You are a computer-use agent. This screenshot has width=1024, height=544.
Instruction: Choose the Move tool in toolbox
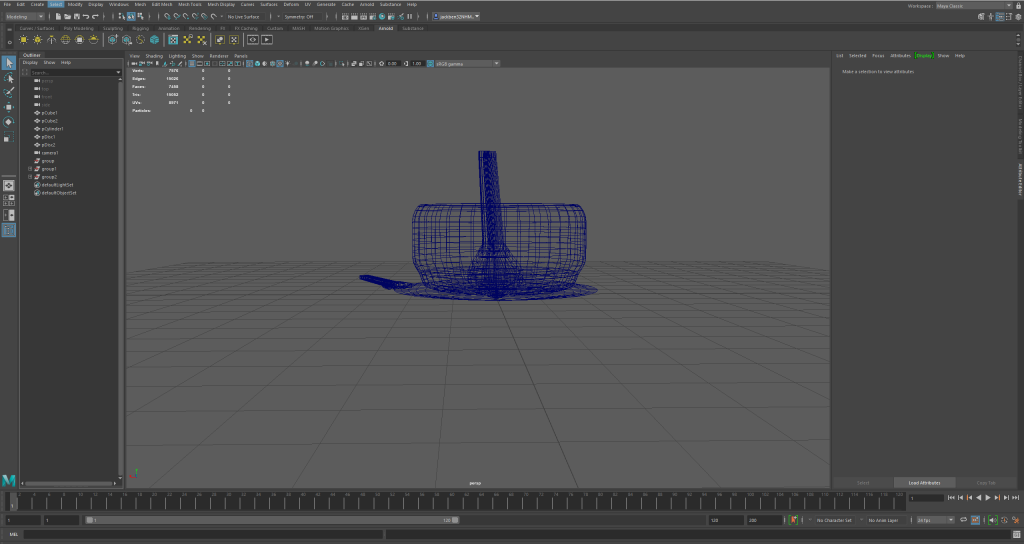point(9,107)
